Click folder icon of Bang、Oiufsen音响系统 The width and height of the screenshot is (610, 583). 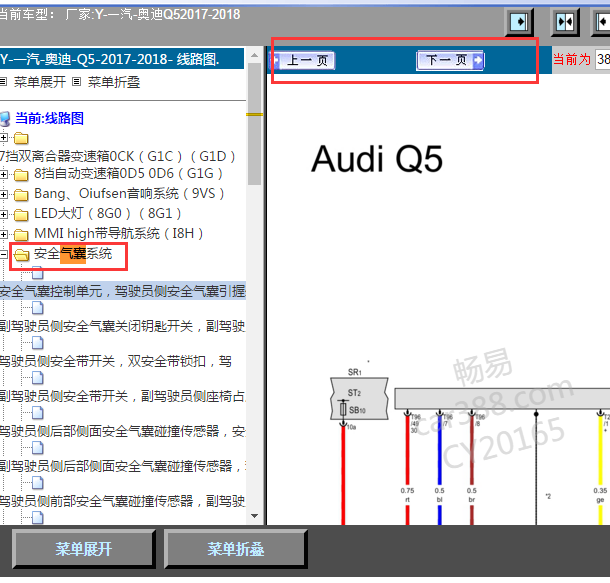[21, 194]
